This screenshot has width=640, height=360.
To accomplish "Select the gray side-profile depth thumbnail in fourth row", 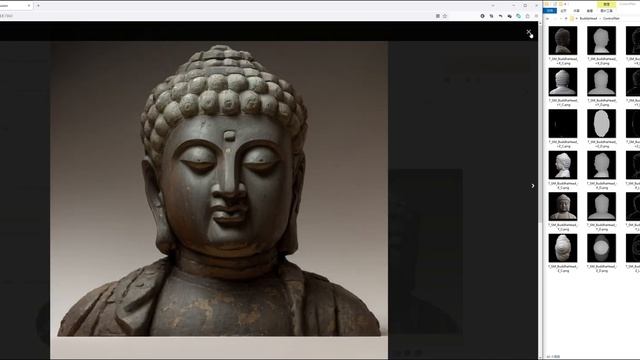I will click(601, 165).
